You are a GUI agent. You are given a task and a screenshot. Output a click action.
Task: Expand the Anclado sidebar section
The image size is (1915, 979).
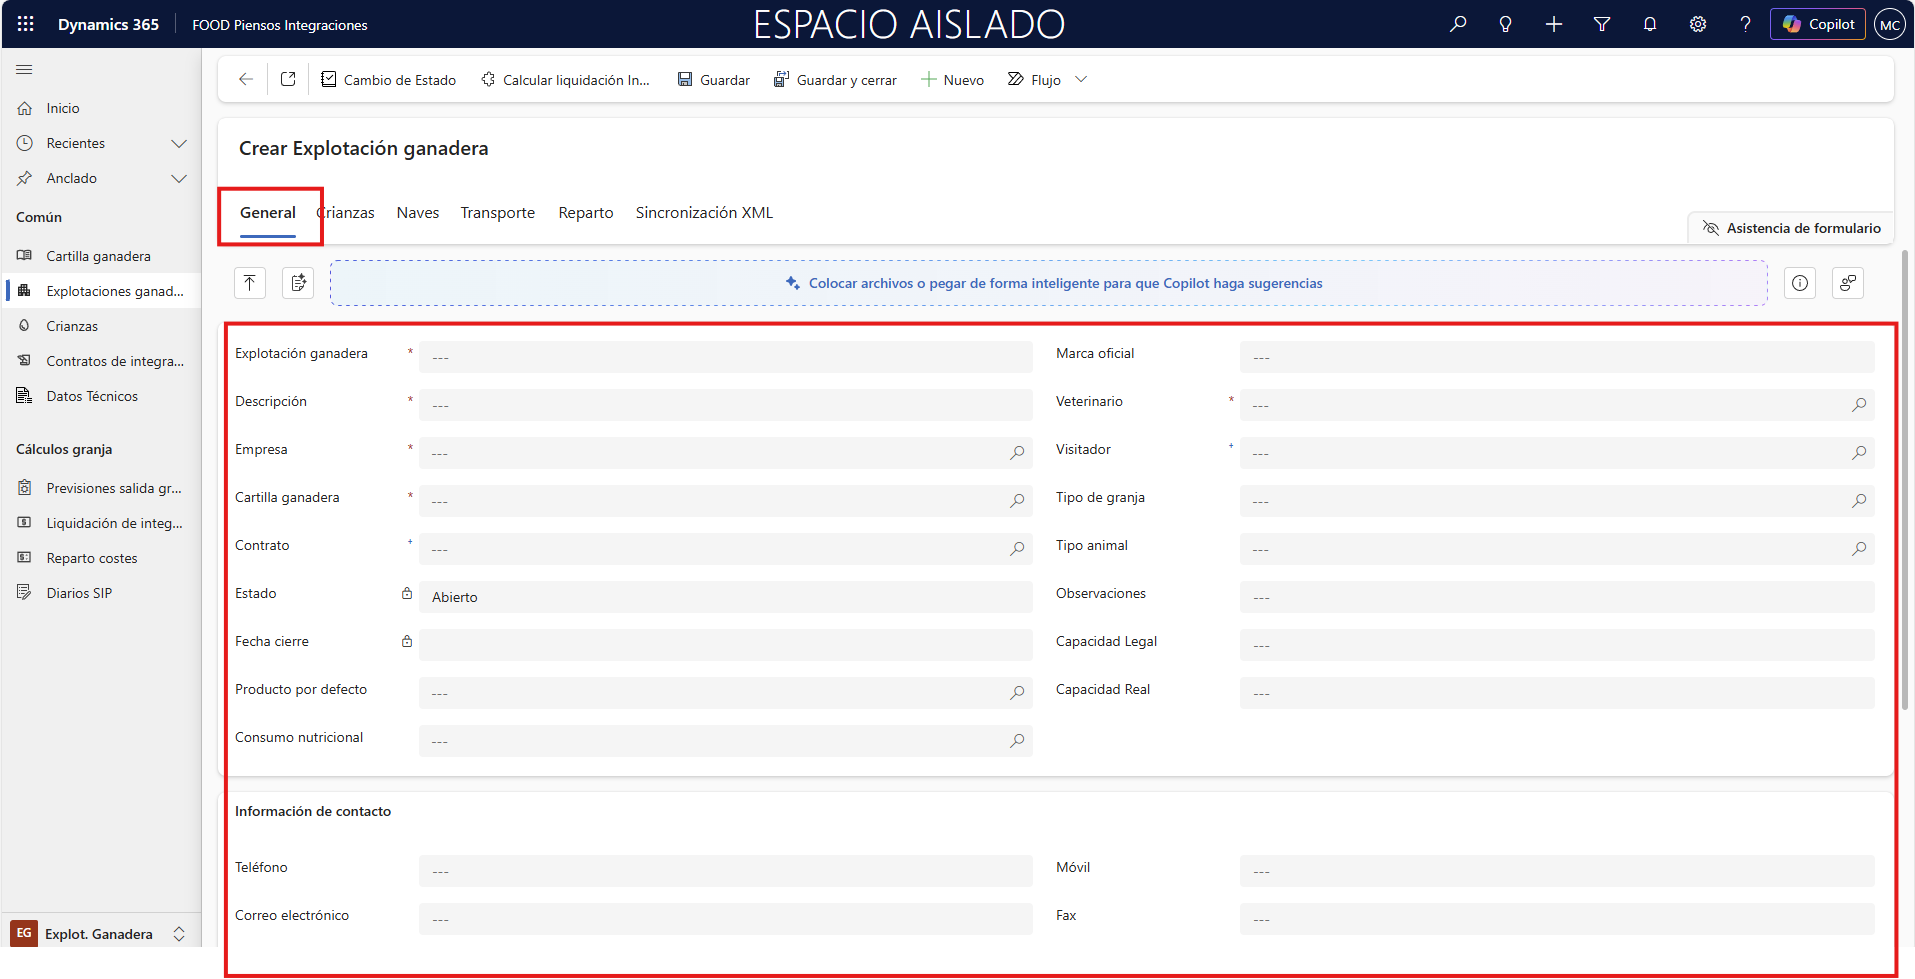coord(179,178)
